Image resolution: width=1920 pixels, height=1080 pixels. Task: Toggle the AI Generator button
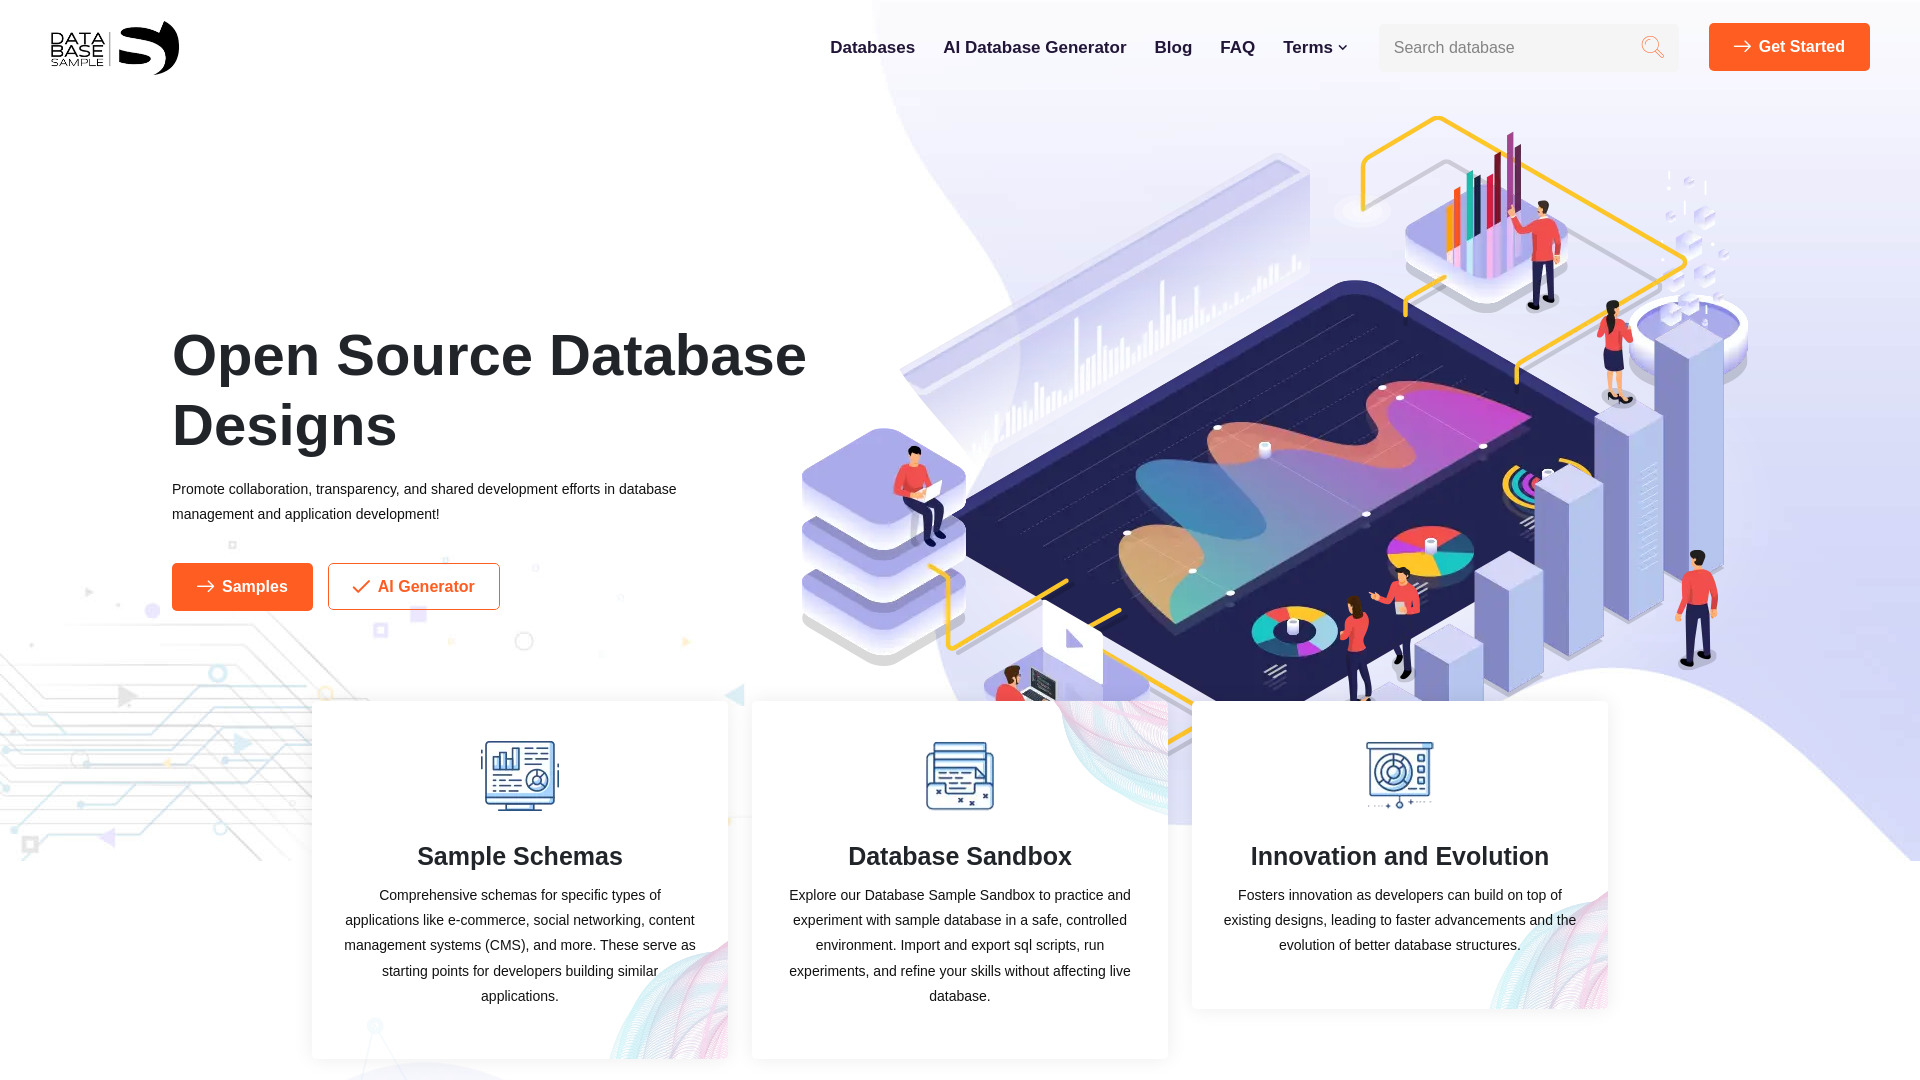pyautogui.click(x=413, y=585)
